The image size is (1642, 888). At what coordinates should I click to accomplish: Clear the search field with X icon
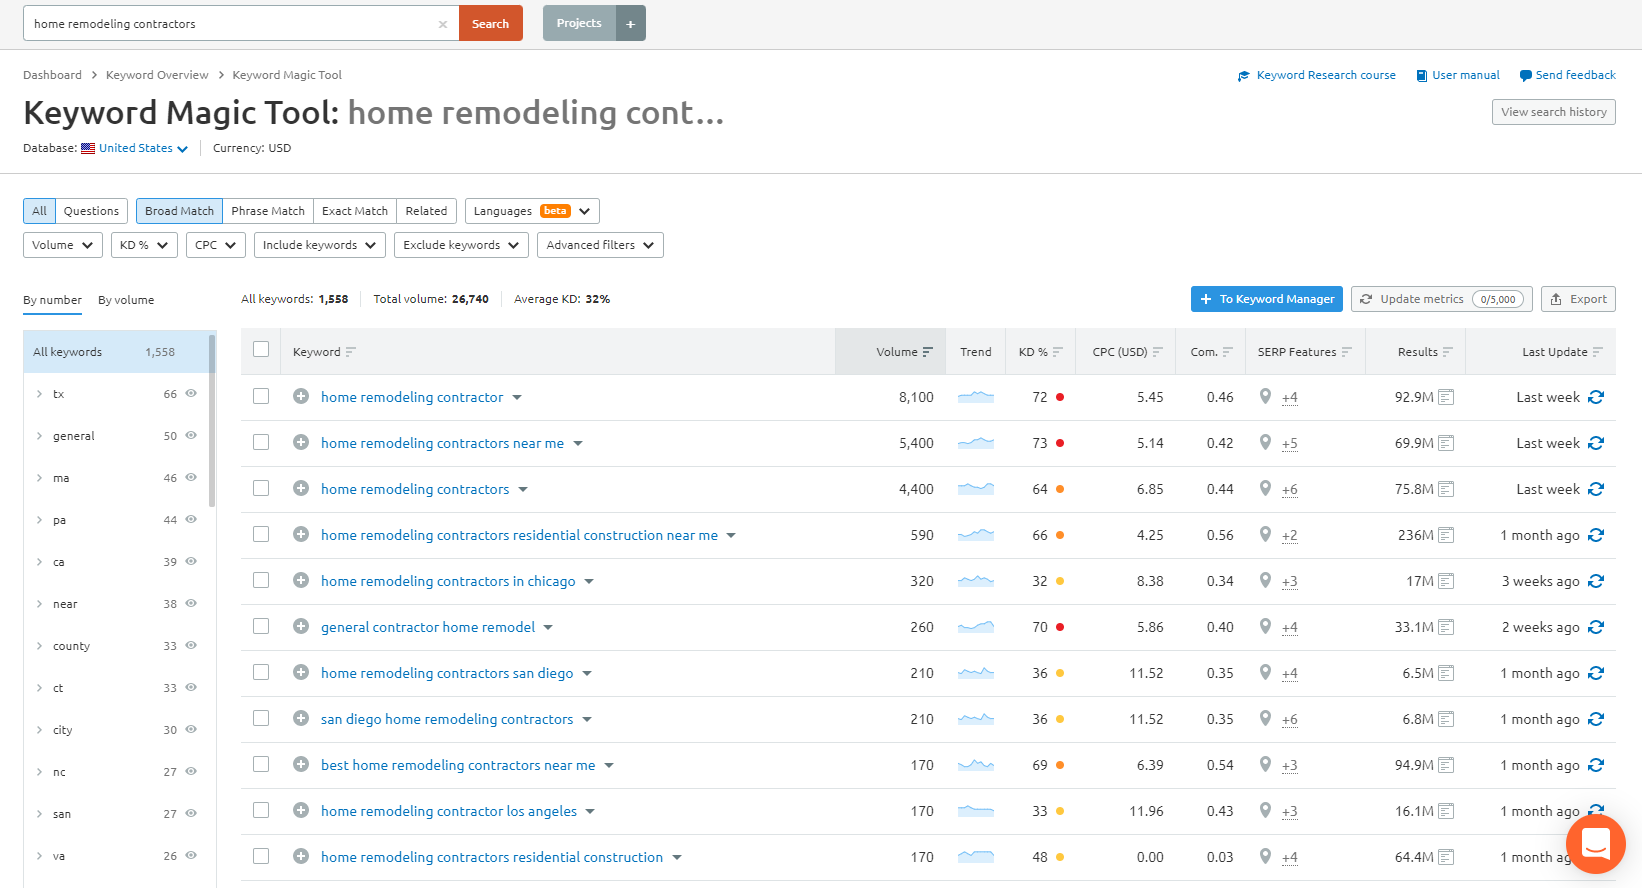pyautogui.click(x=443, y=24)
